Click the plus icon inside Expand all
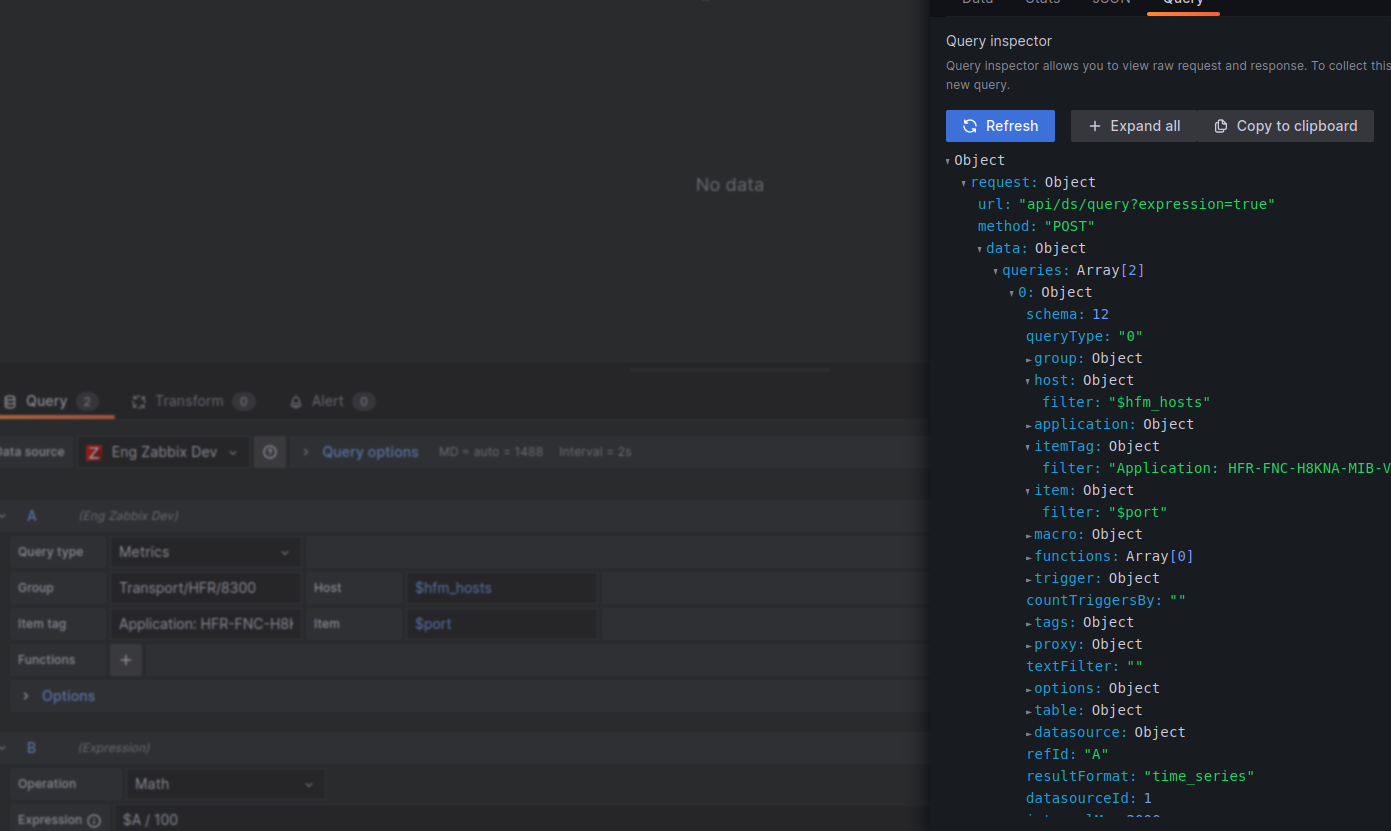The height and width of the screenshot is (831, 1391). pyautogui.click(x=1094, y=126)
